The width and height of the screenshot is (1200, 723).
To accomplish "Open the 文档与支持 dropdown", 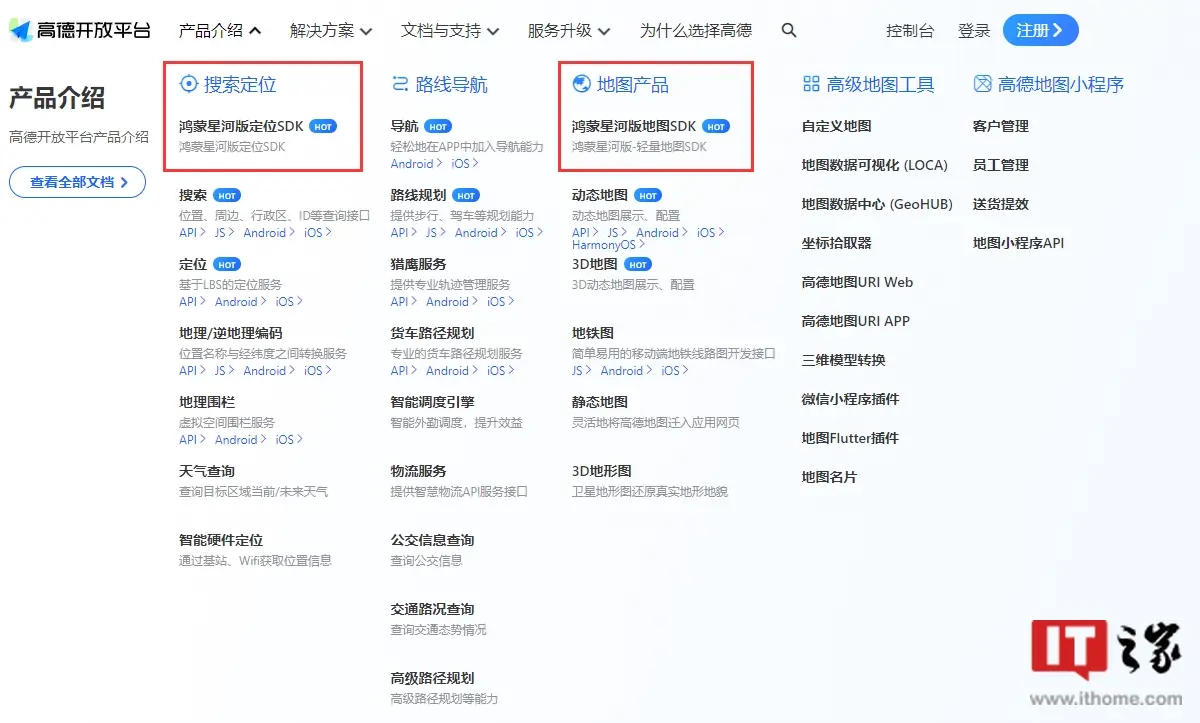I will pos(450,31).
